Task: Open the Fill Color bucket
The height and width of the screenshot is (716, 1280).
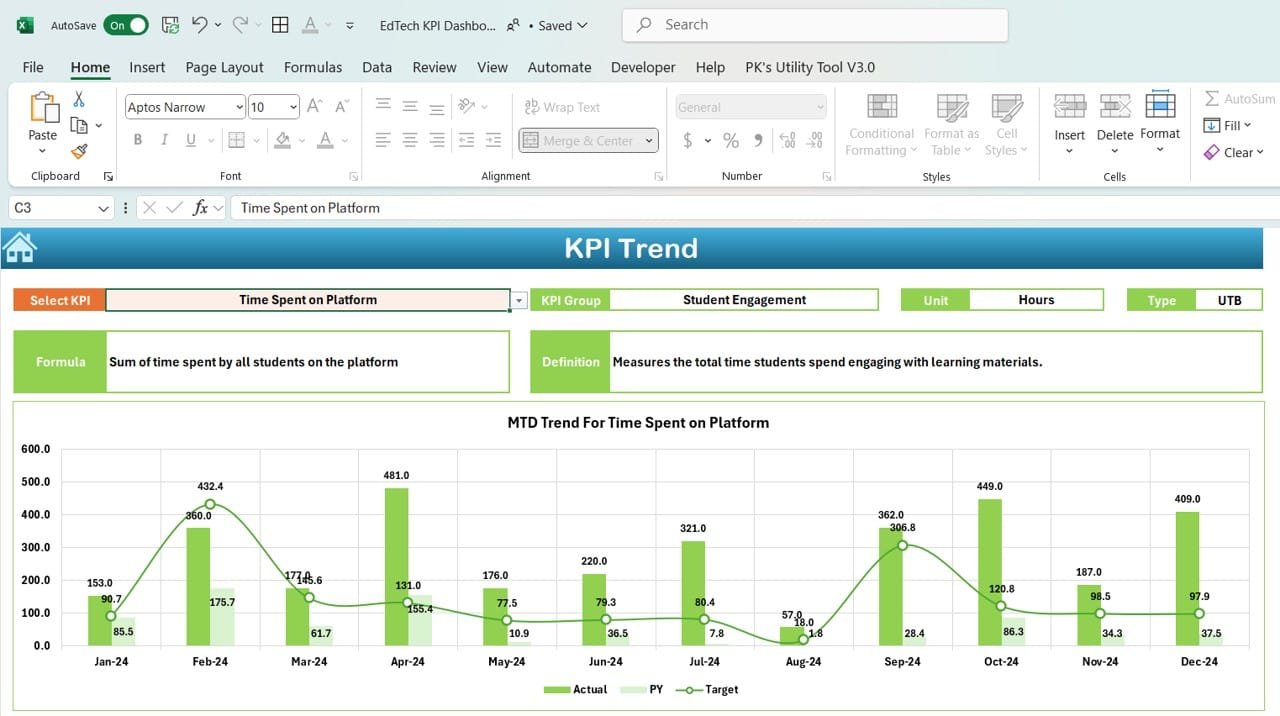Action: click(283, 140)
